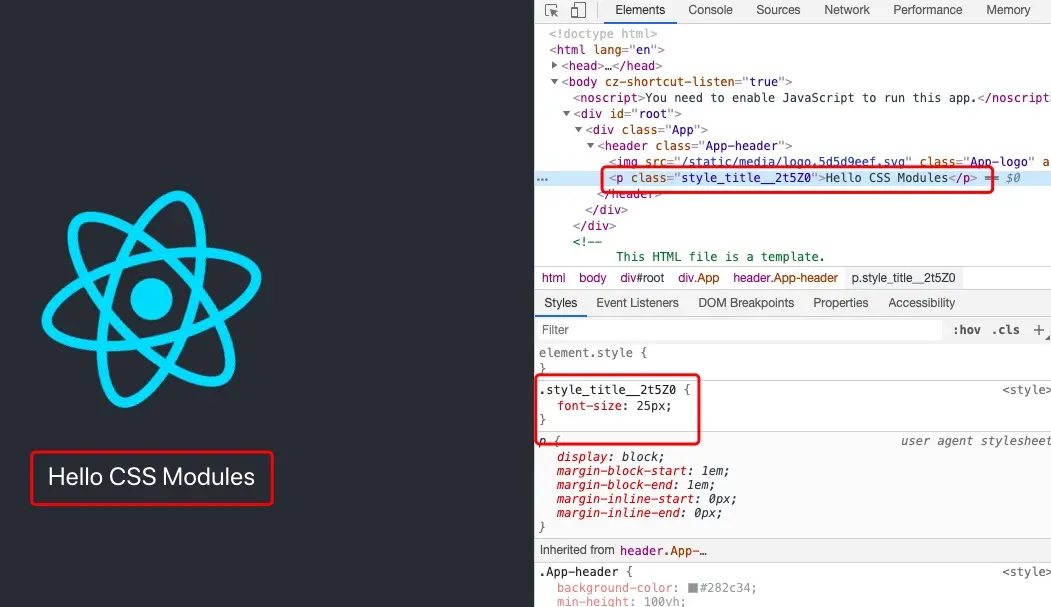Viewport: 1051px width, 607px height.
Task: Add a new style rule with plus icon
Action: [x=1038, y=330]
